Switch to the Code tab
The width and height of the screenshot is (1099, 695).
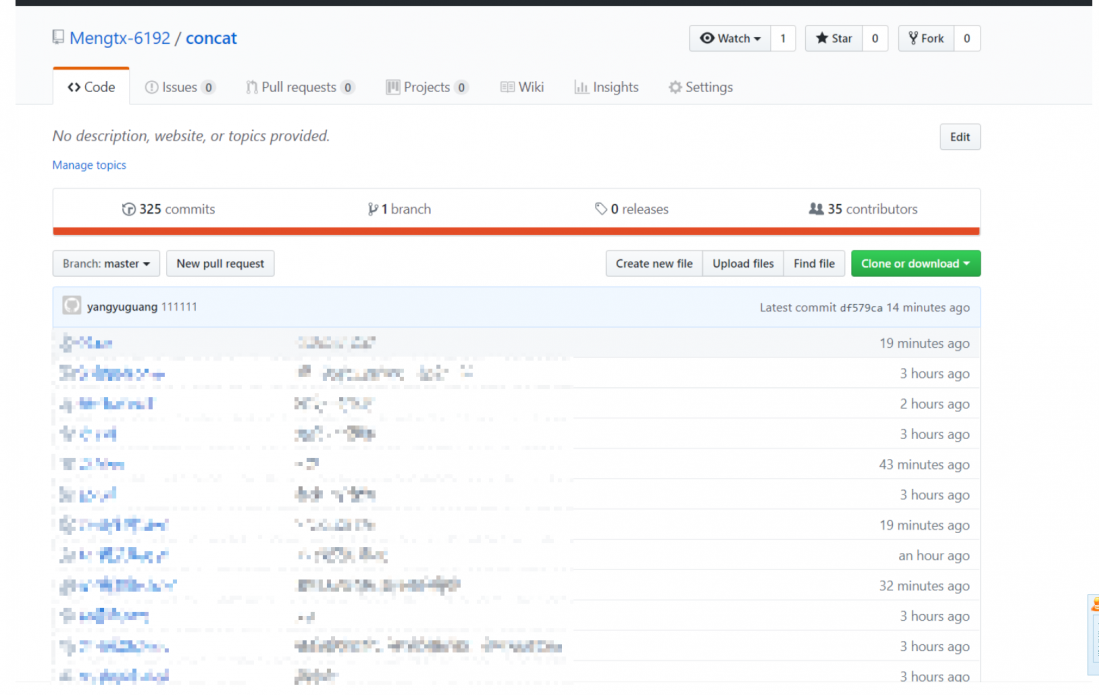91,87
